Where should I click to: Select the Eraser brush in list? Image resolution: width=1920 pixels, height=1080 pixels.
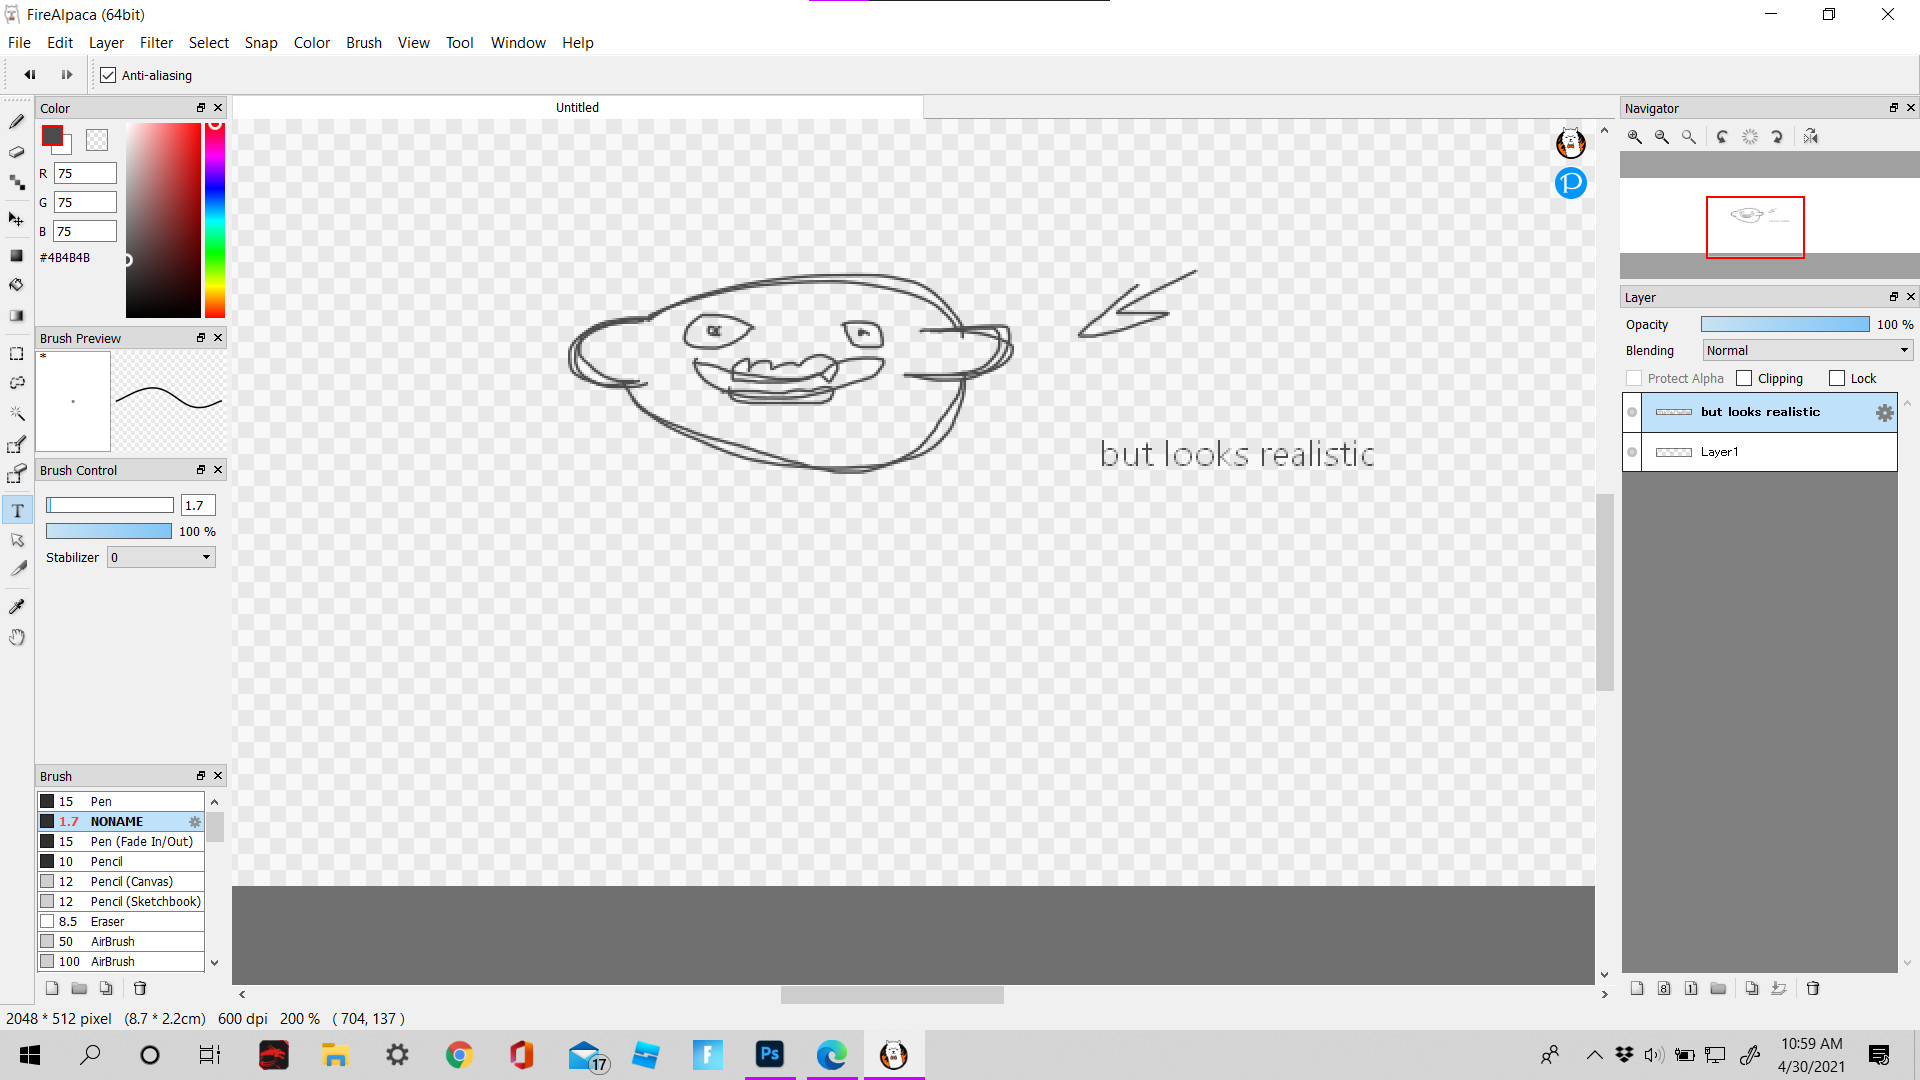107,921
